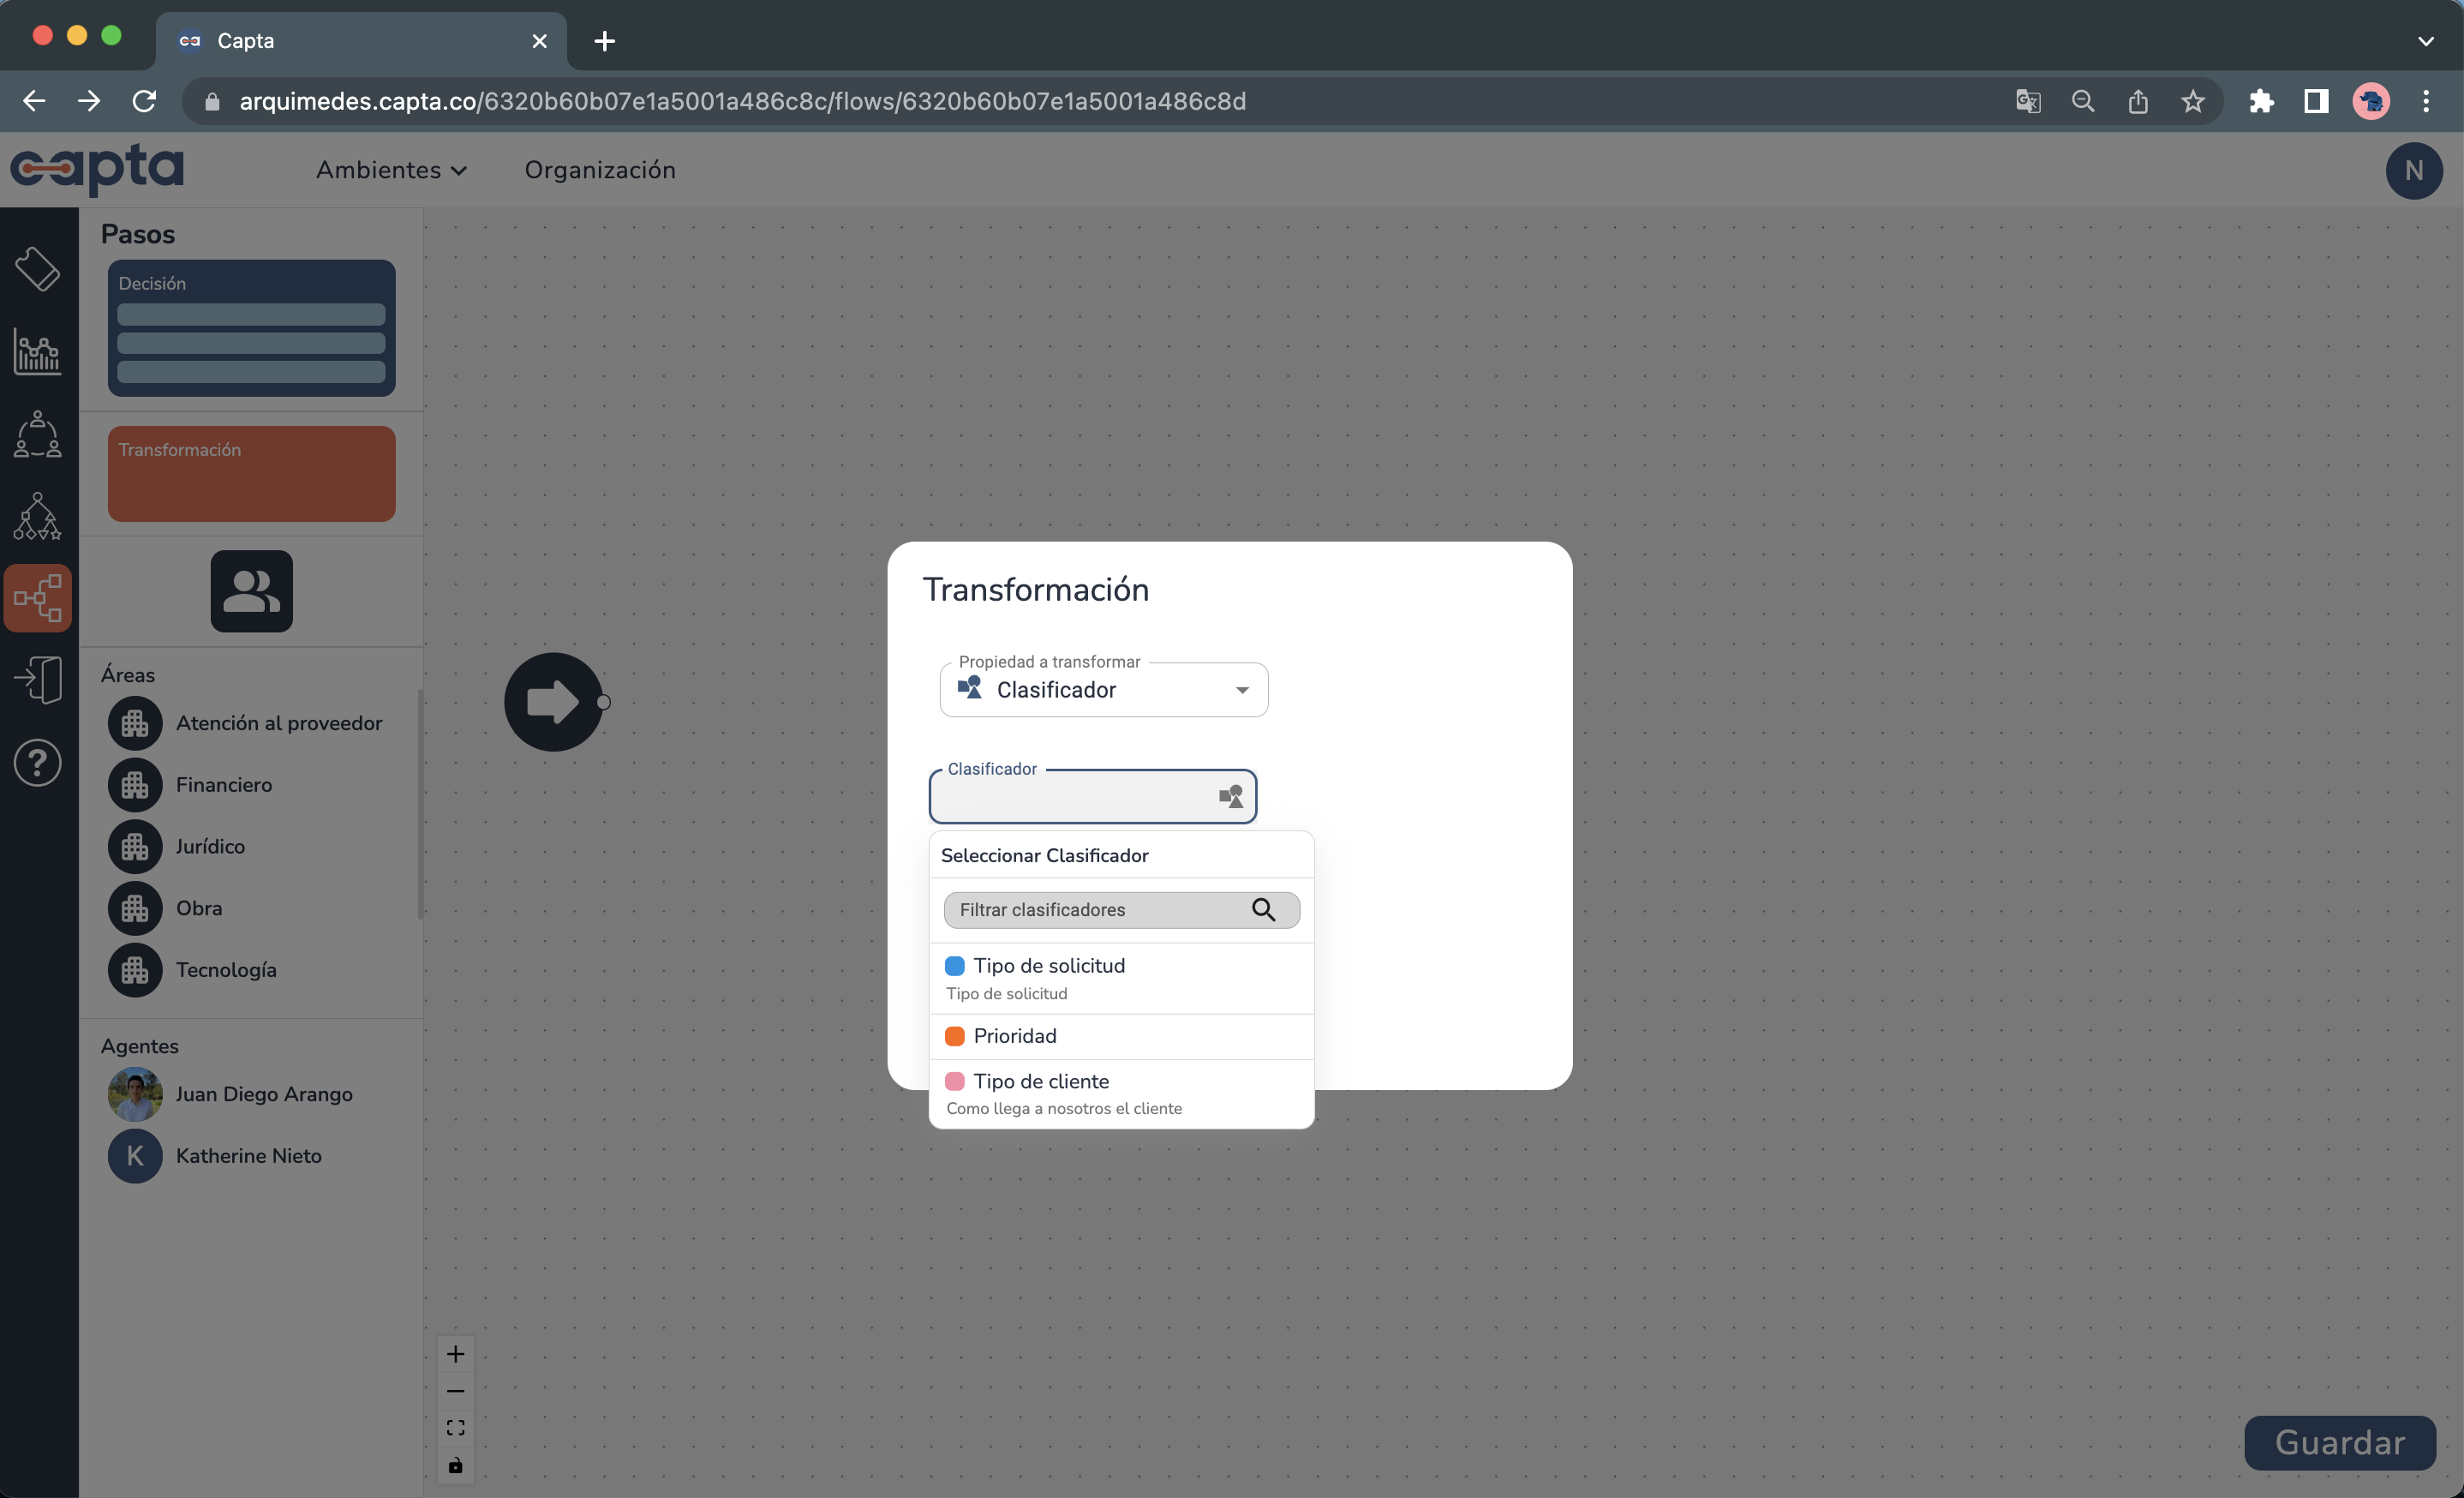Open the Organización menu item
Image resolution: width=2464 pixels, height=1498 pixels.
pos(600,170)
